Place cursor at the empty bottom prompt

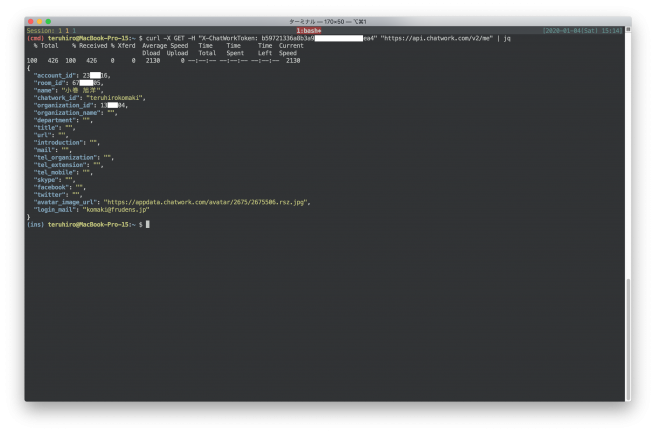147,224
